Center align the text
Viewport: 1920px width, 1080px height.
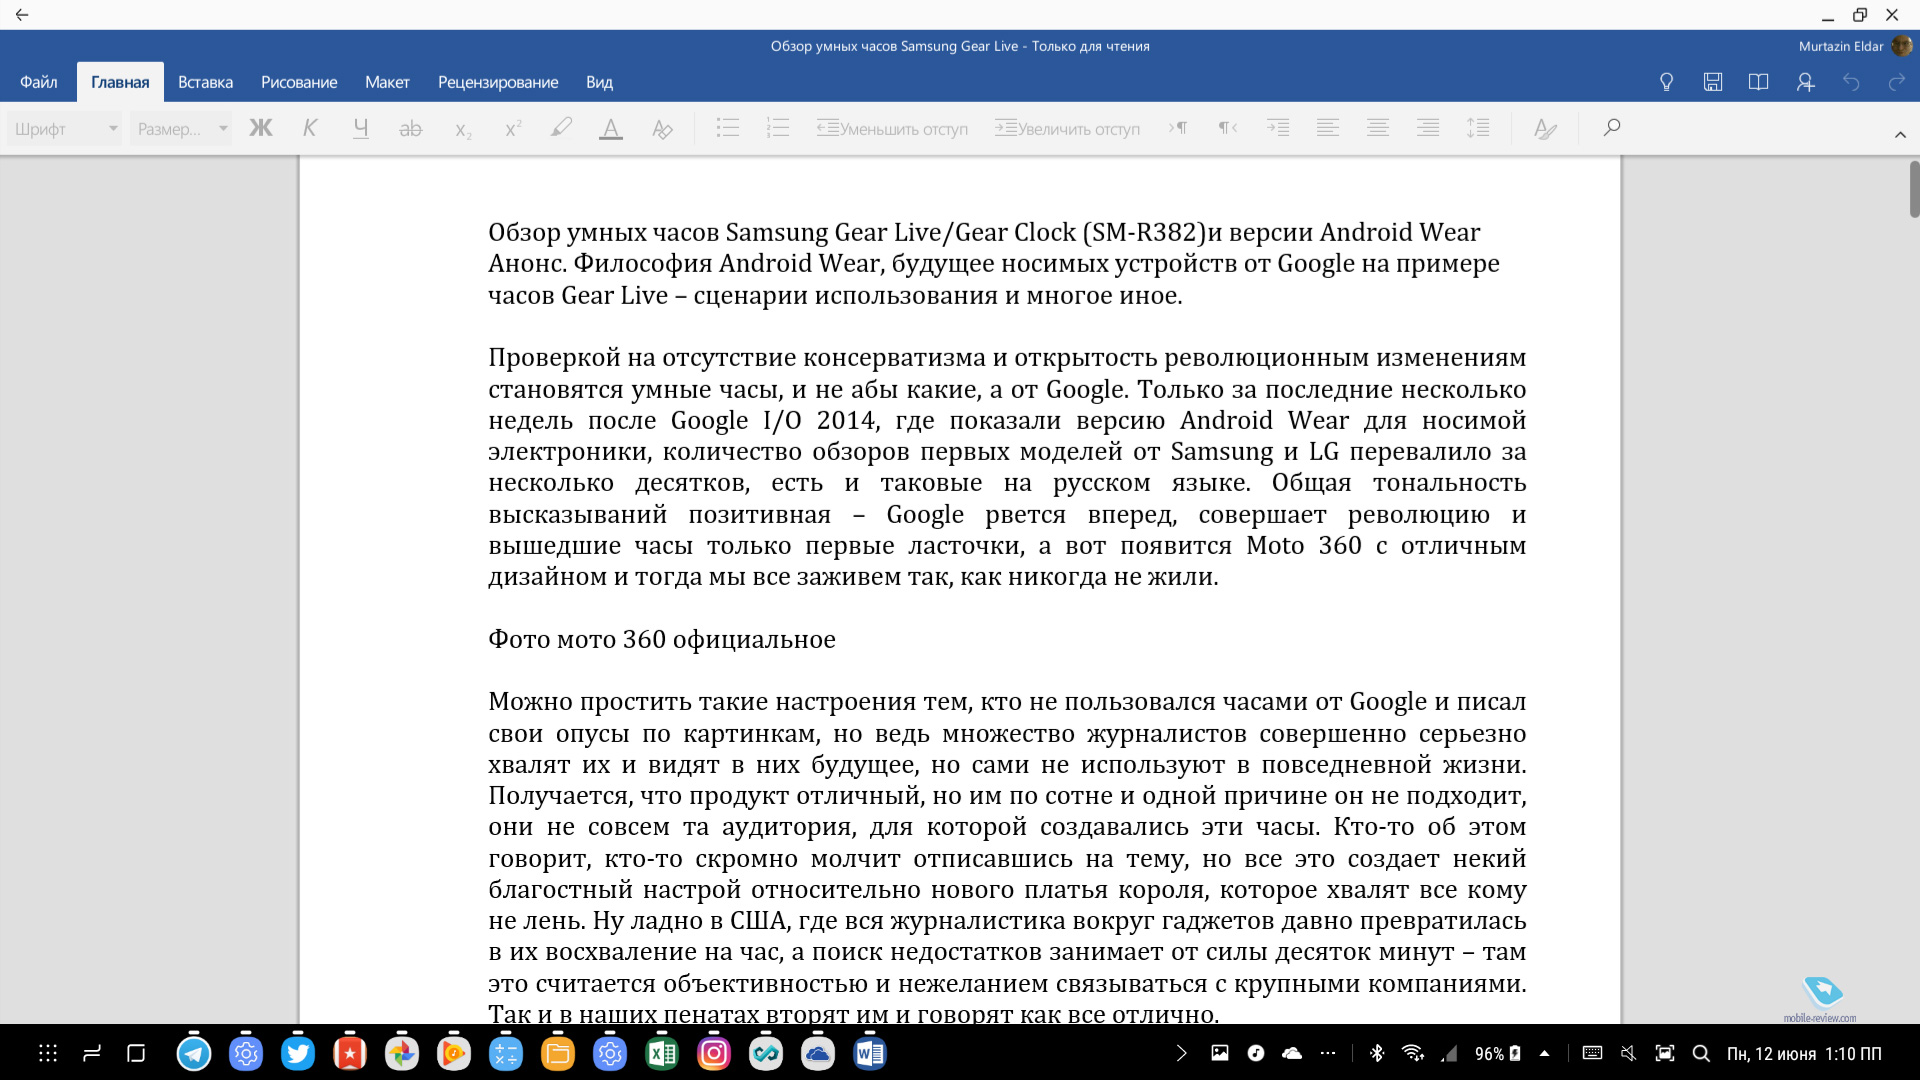coord(1378,128)
